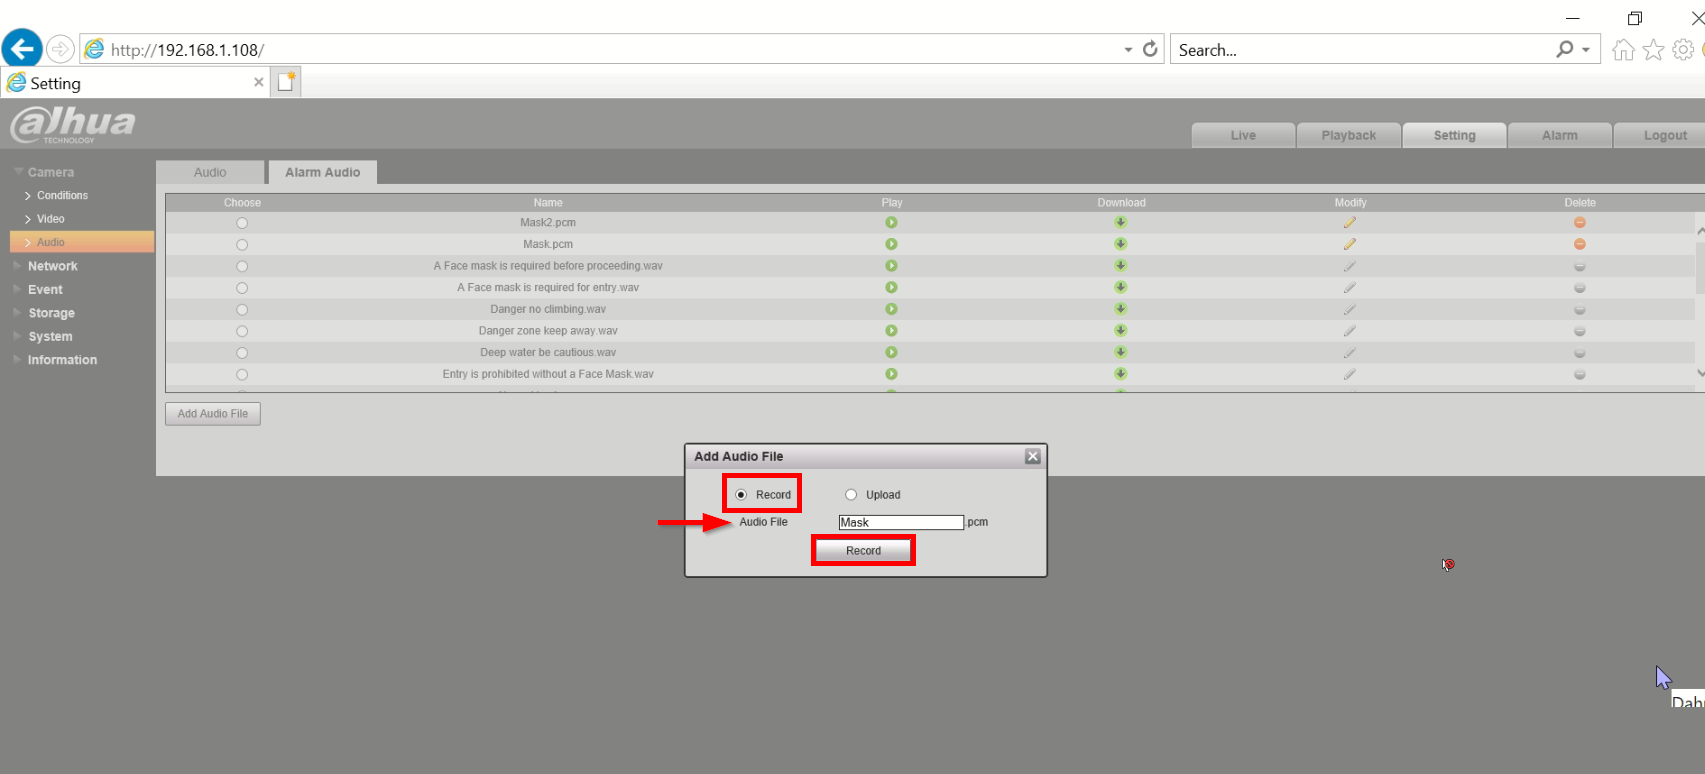Open a new browser tab

286,82
